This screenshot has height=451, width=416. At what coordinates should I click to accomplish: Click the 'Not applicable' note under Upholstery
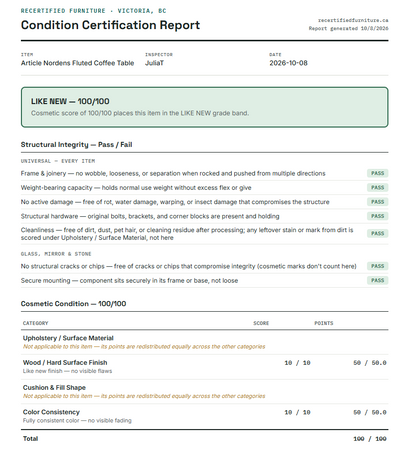[144, 347]
